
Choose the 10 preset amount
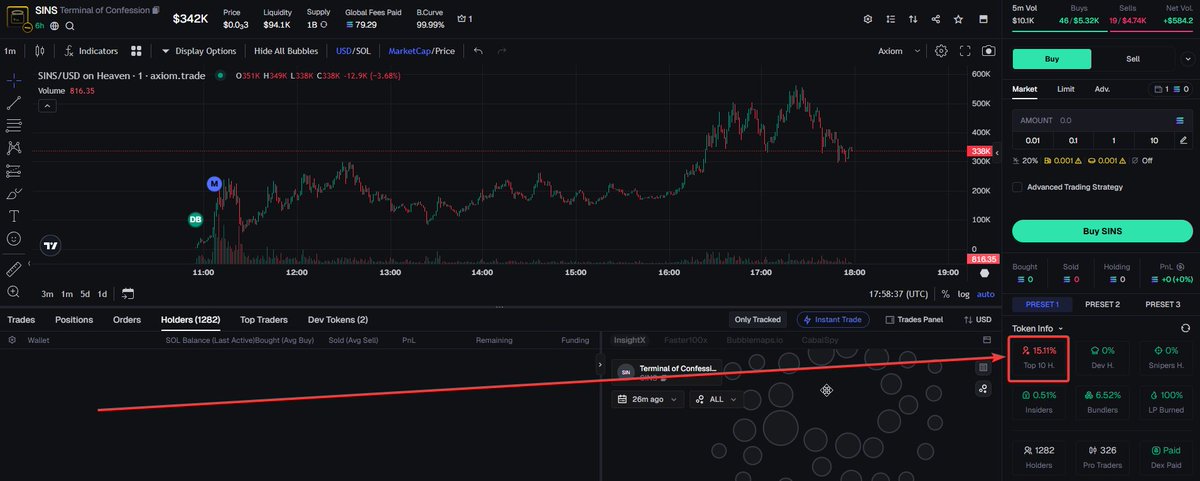1154,141
